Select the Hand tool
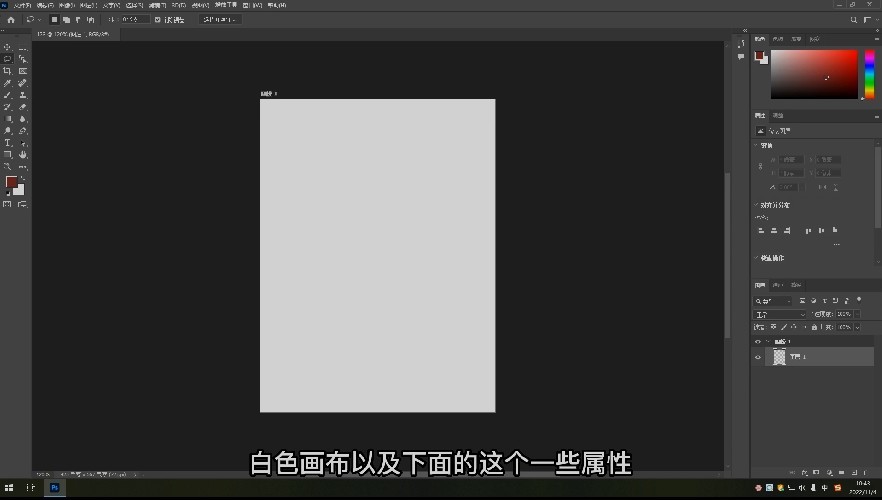The image size is (882, 500). 23,155
